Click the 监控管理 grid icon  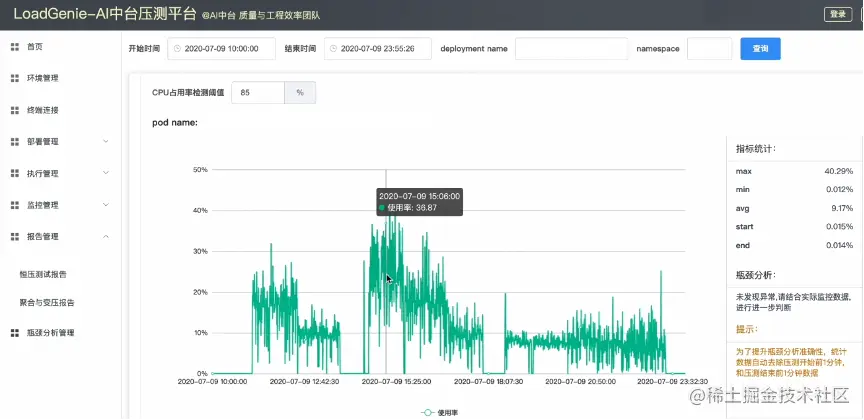pyautogui.click(x=15, y=205)
